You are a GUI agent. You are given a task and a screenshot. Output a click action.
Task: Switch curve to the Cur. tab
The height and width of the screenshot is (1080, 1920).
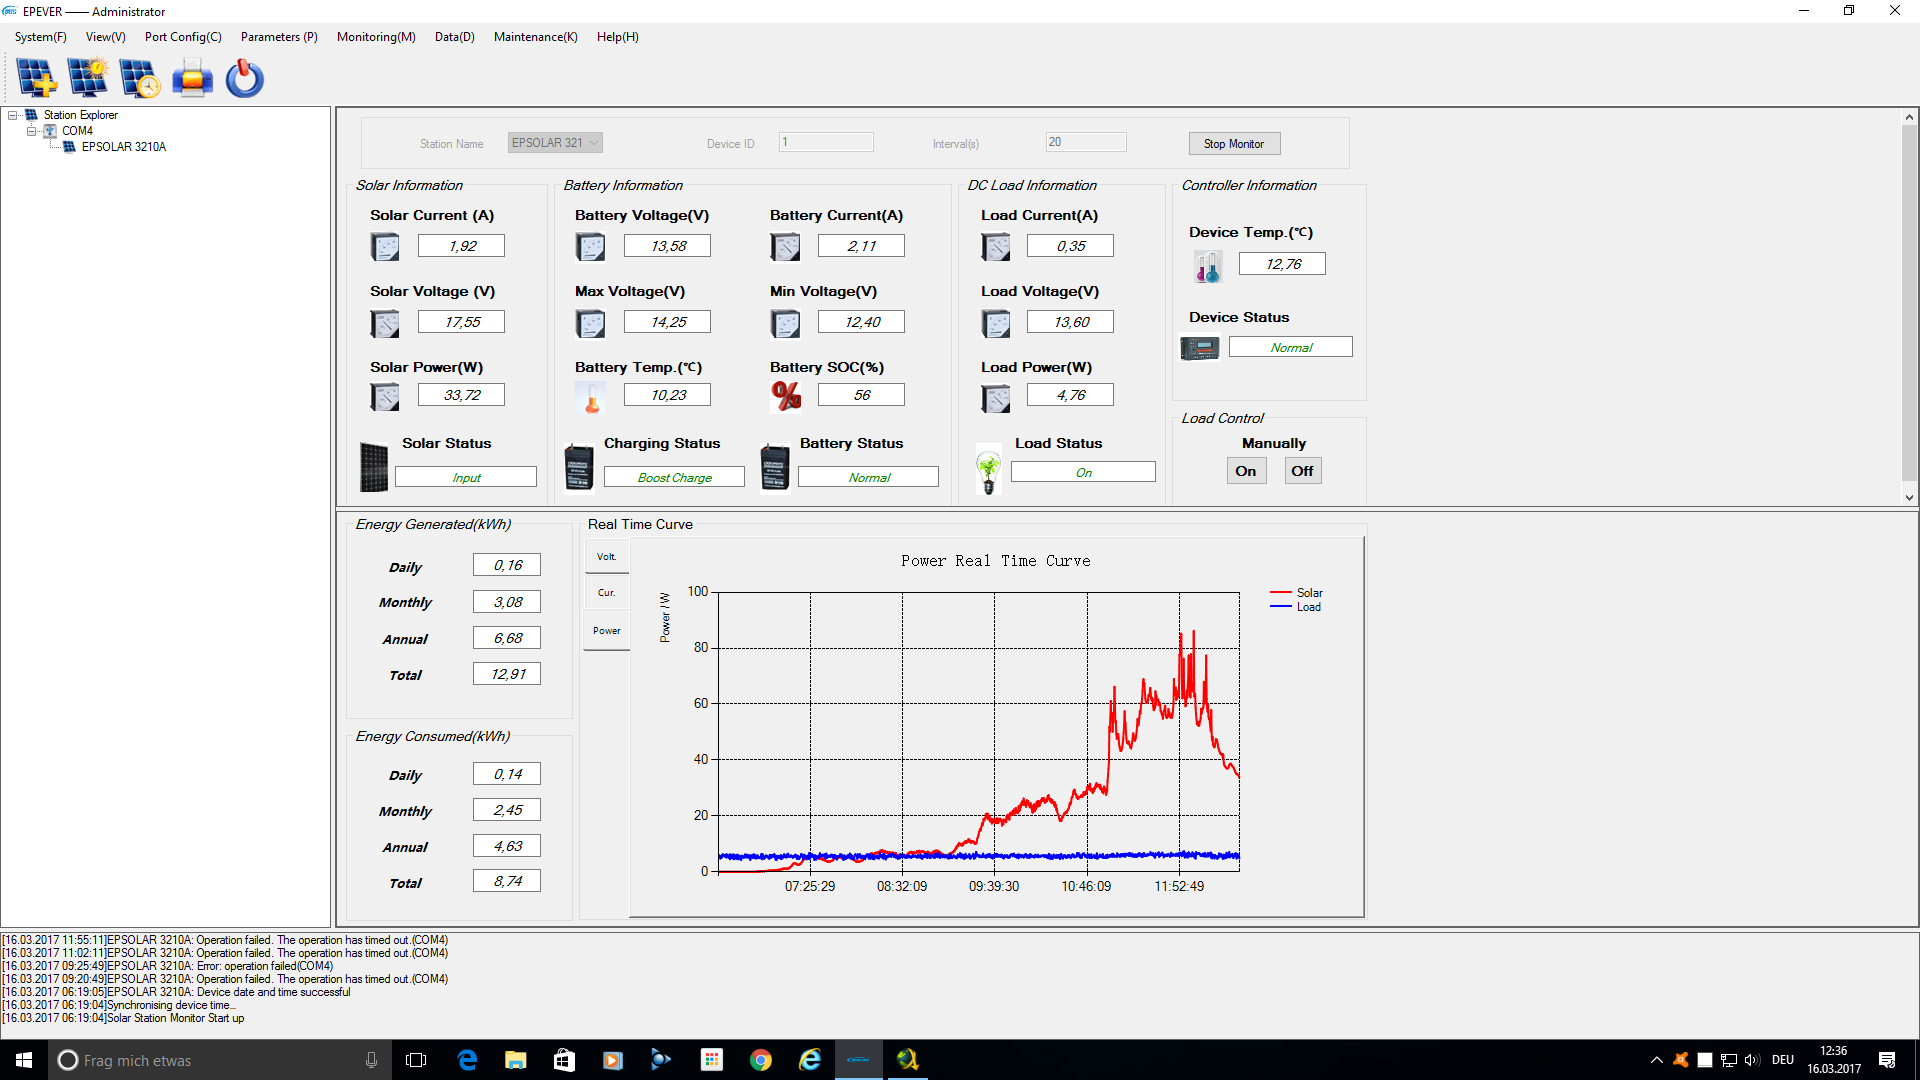(x=607, y=593)
